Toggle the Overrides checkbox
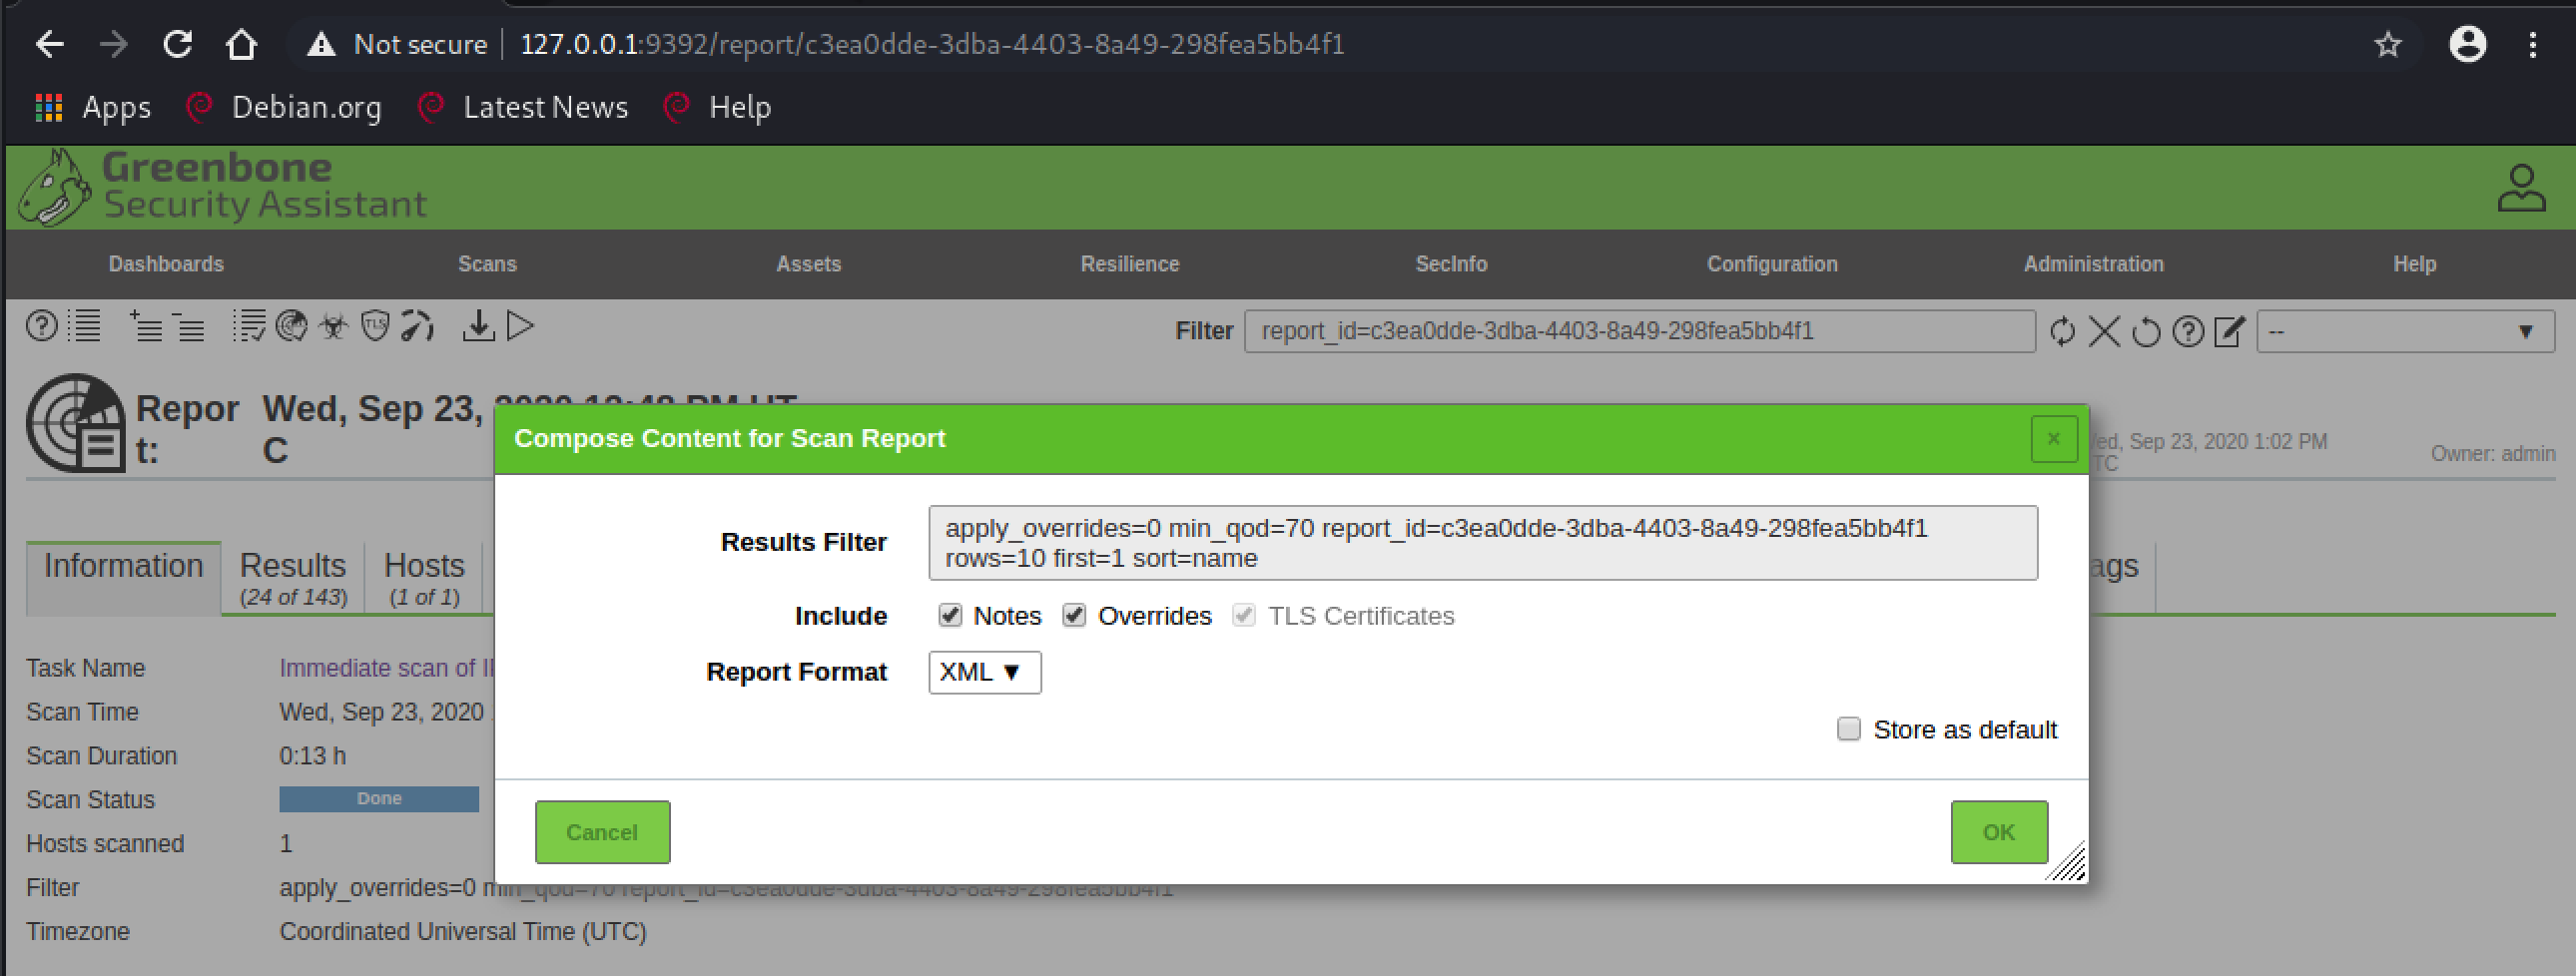Screen dimensions: 2576x976 click(x=1074, y=616)
